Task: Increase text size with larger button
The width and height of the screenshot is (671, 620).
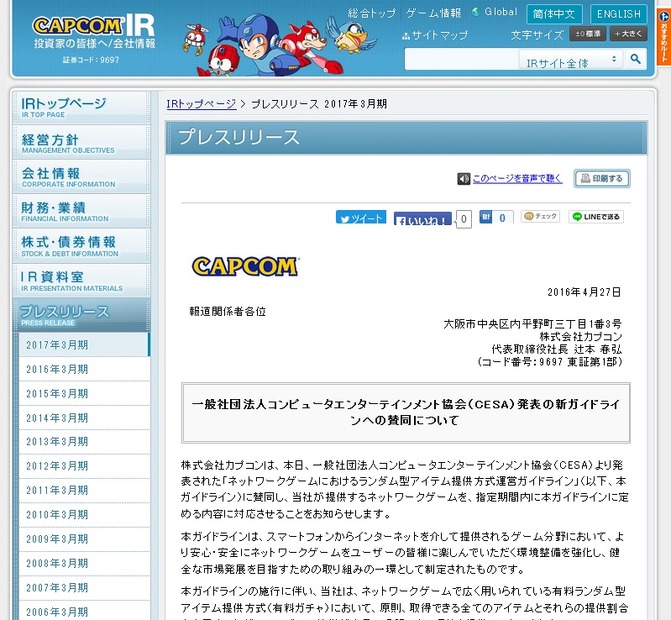Action: pos(628,34)
